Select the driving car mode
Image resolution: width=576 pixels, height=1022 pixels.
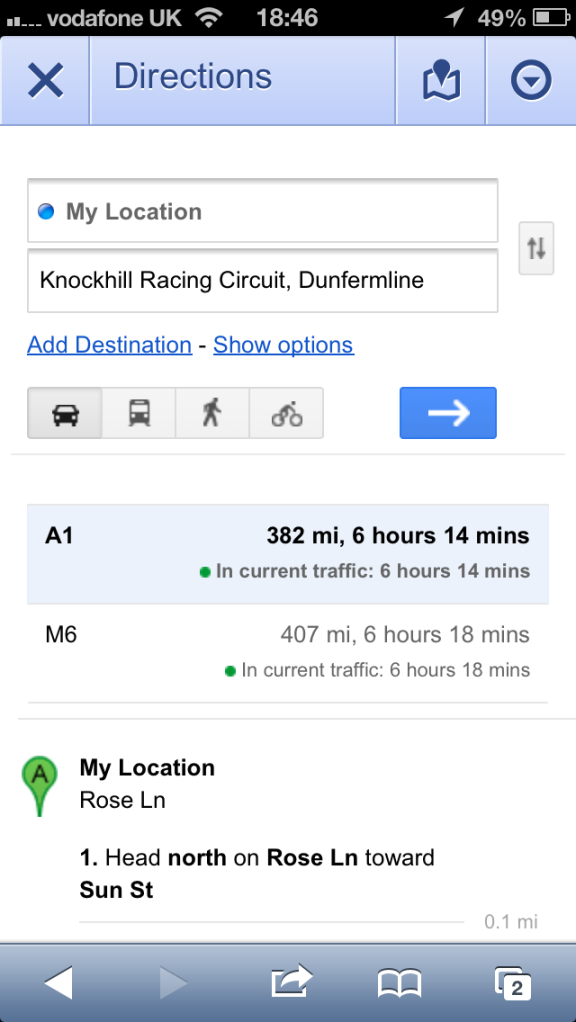[65, 413]
